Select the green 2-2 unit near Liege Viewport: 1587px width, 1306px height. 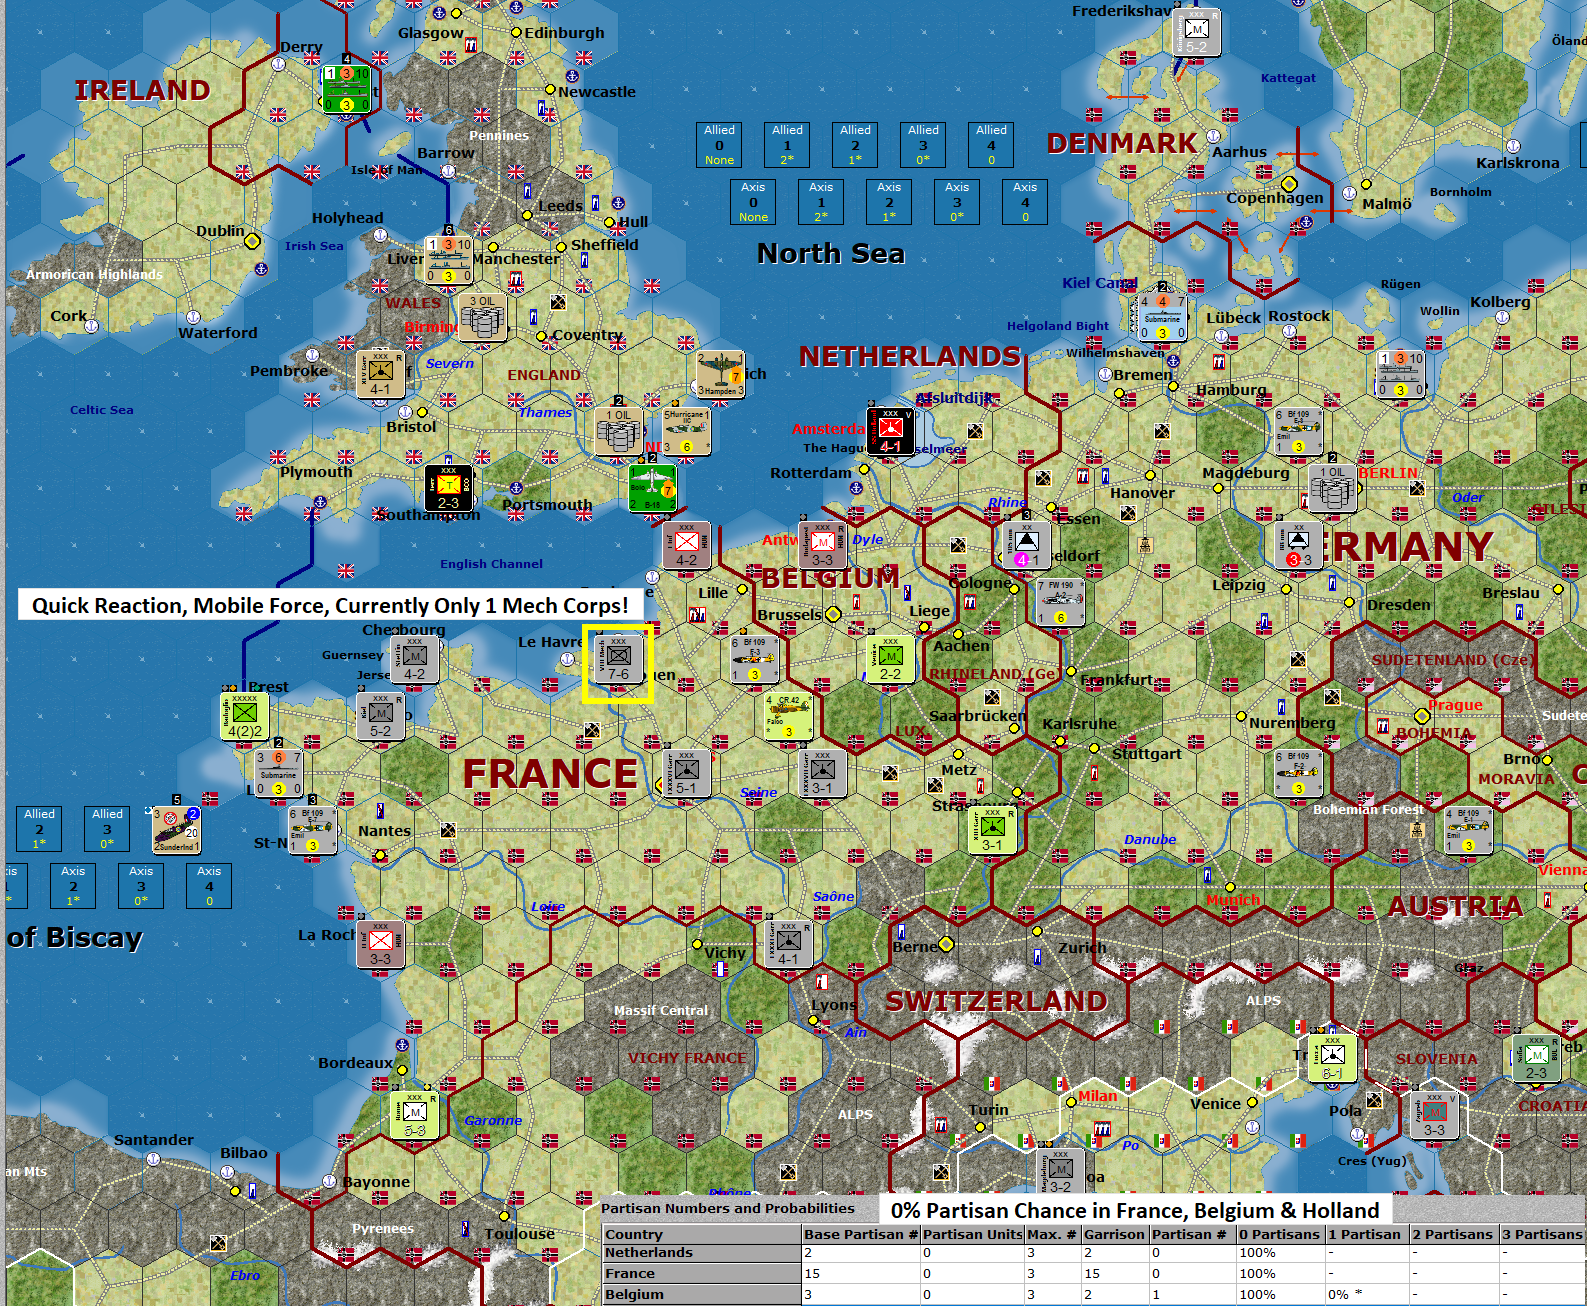click(891, 660)
